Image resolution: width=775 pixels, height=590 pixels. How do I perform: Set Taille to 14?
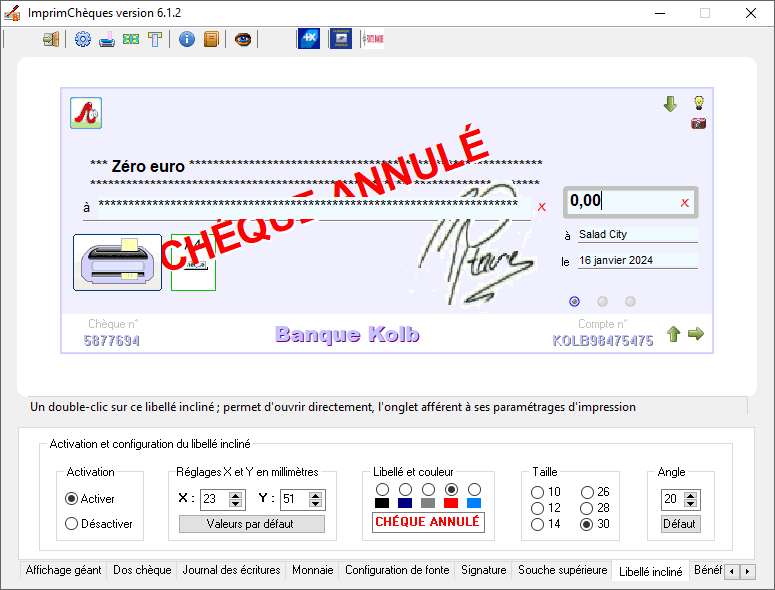(537, 524)
